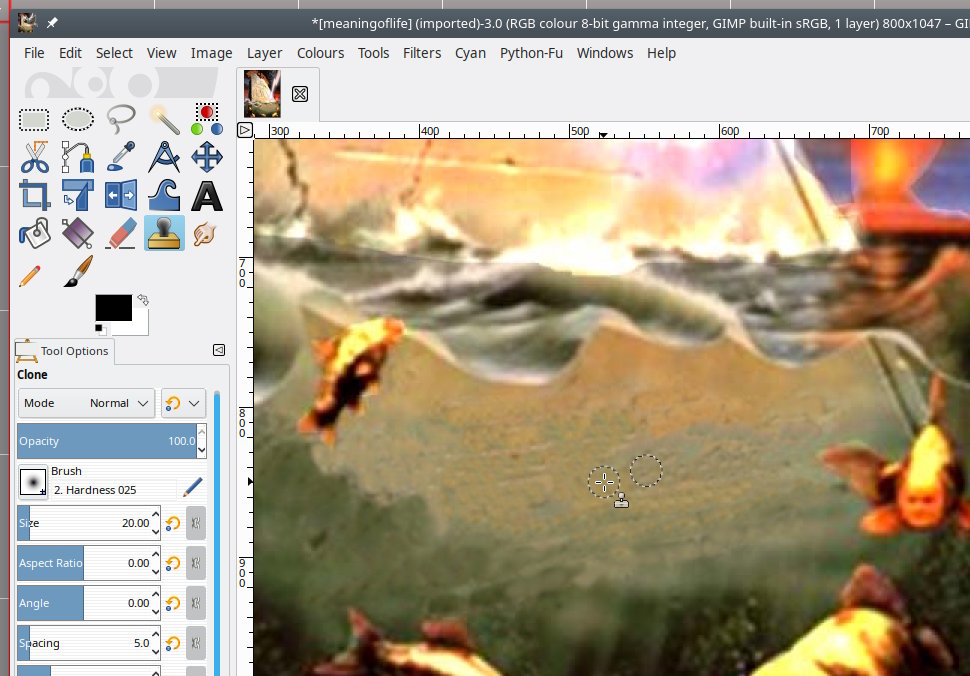This screenshot has height=676, width=970.
Task: Open the File menu
Action: pyautogui.click(x=34, y=53)
